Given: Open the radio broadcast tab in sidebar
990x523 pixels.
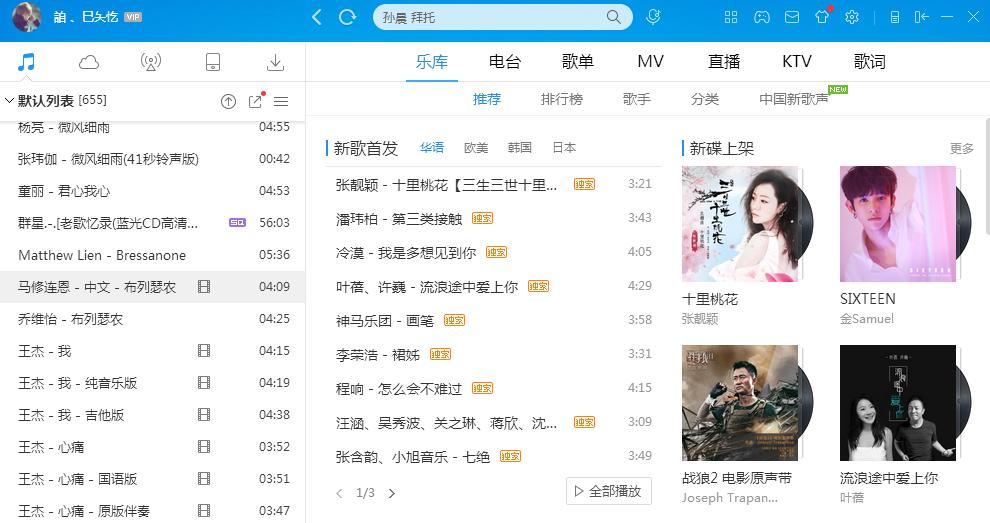Looking at the screenshot, I should 150,62.
